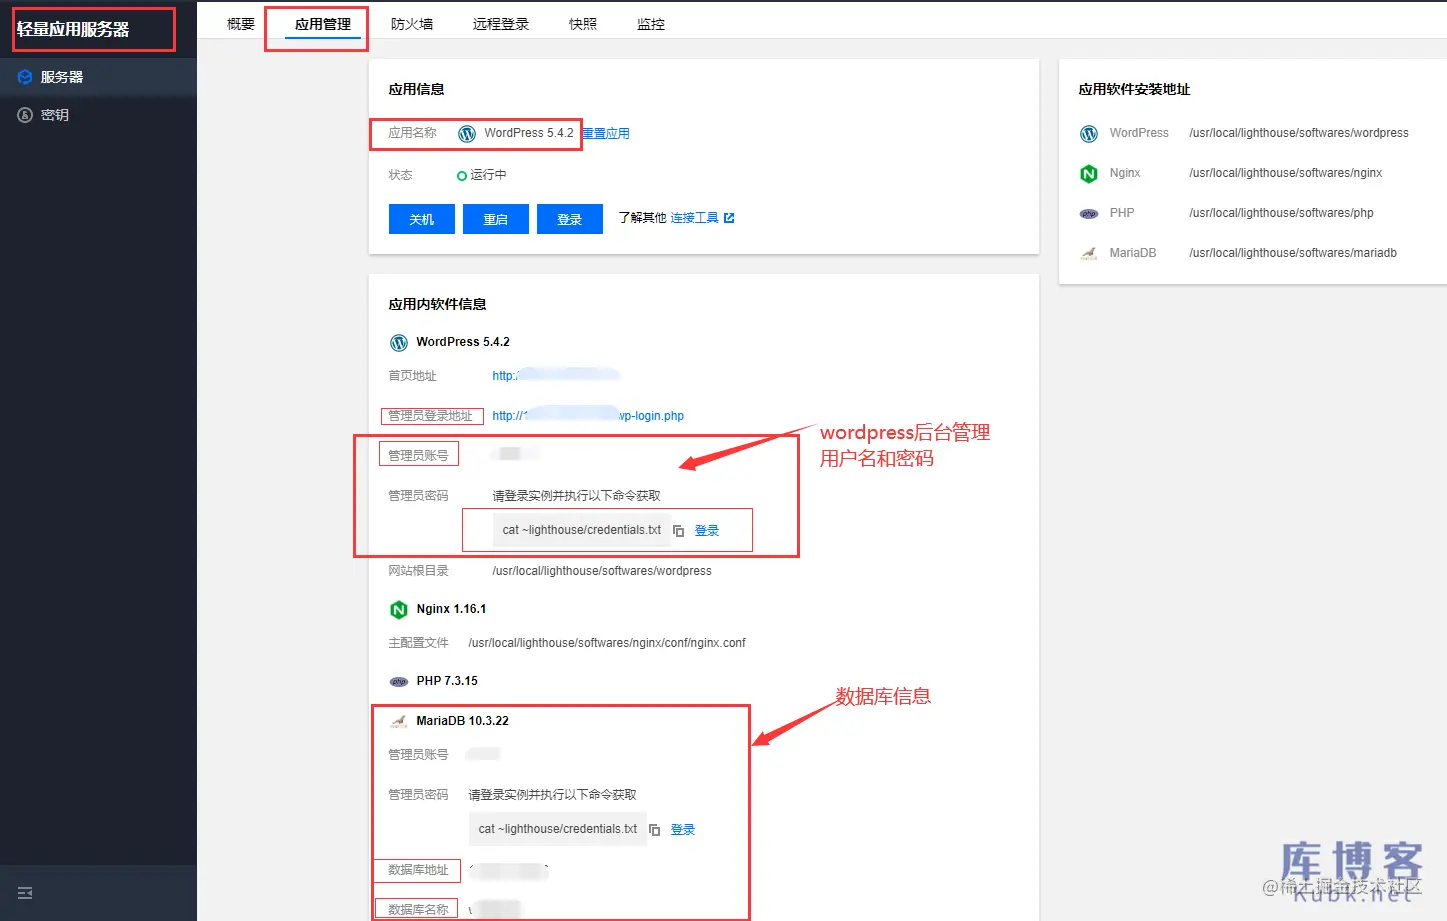Click WordPress icon in 应用内软件信息 section
This screenshot has width=1447, height=921.
[399, 342]
